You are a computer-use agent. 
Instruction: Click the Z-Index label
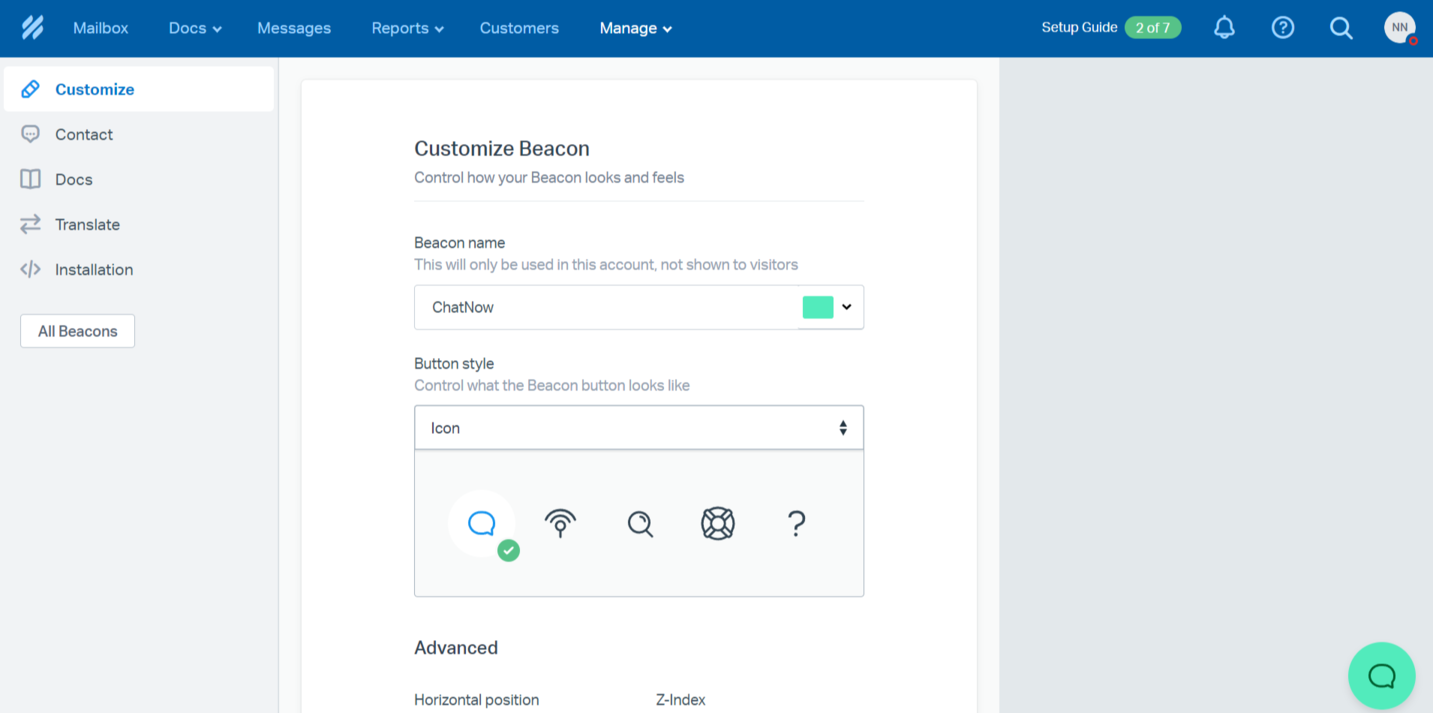pyautogui.click(x=680, y=700)
